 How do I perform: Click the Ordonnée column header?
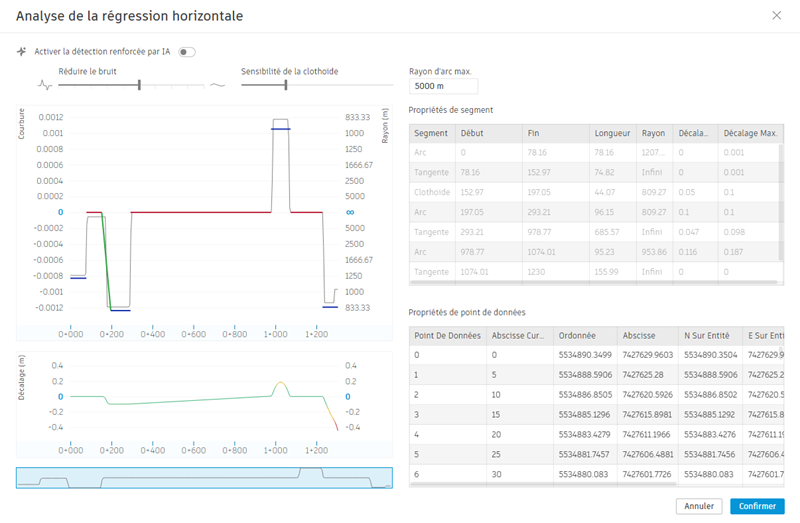pos(585,336)
